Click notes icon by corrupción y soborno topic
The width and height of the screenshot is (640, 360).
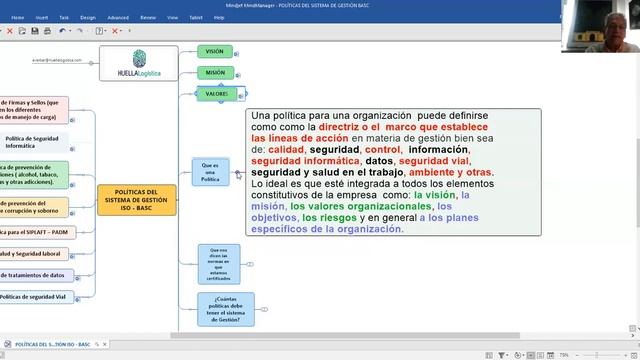72,213
